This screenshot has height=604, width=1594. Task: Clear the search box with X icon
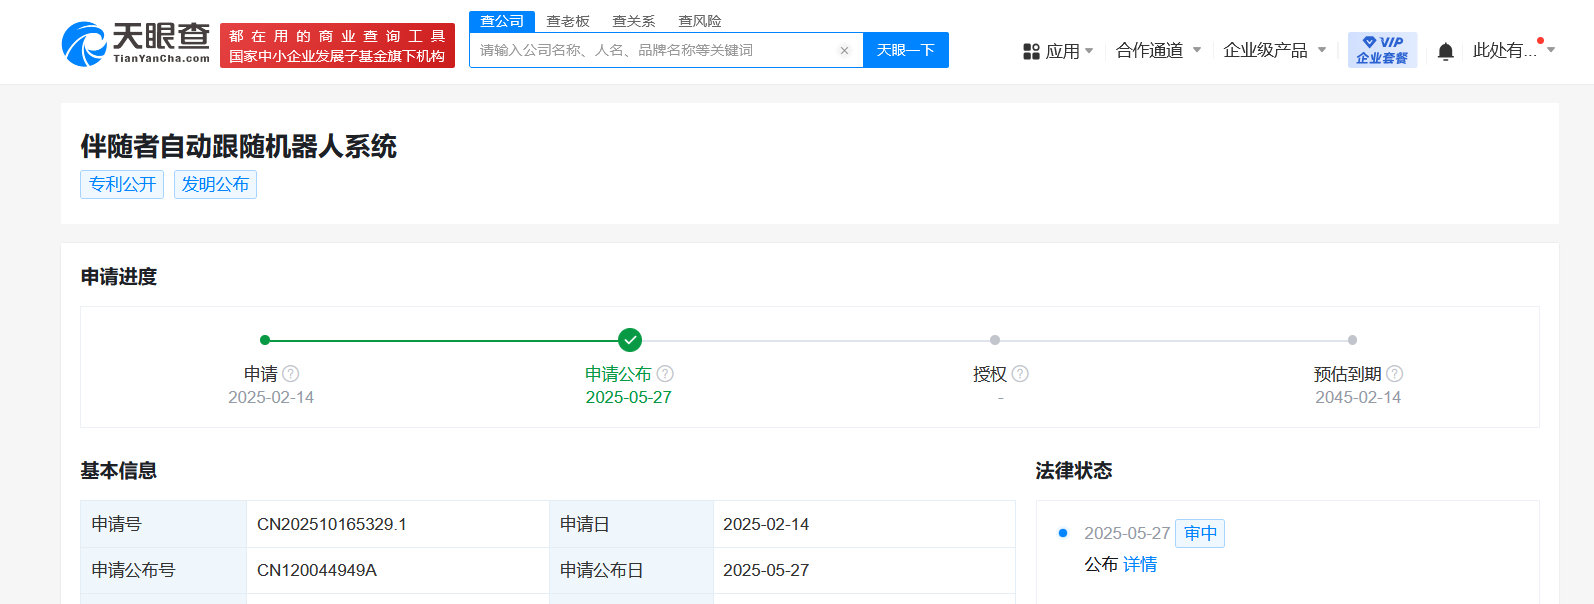[844, 51]
